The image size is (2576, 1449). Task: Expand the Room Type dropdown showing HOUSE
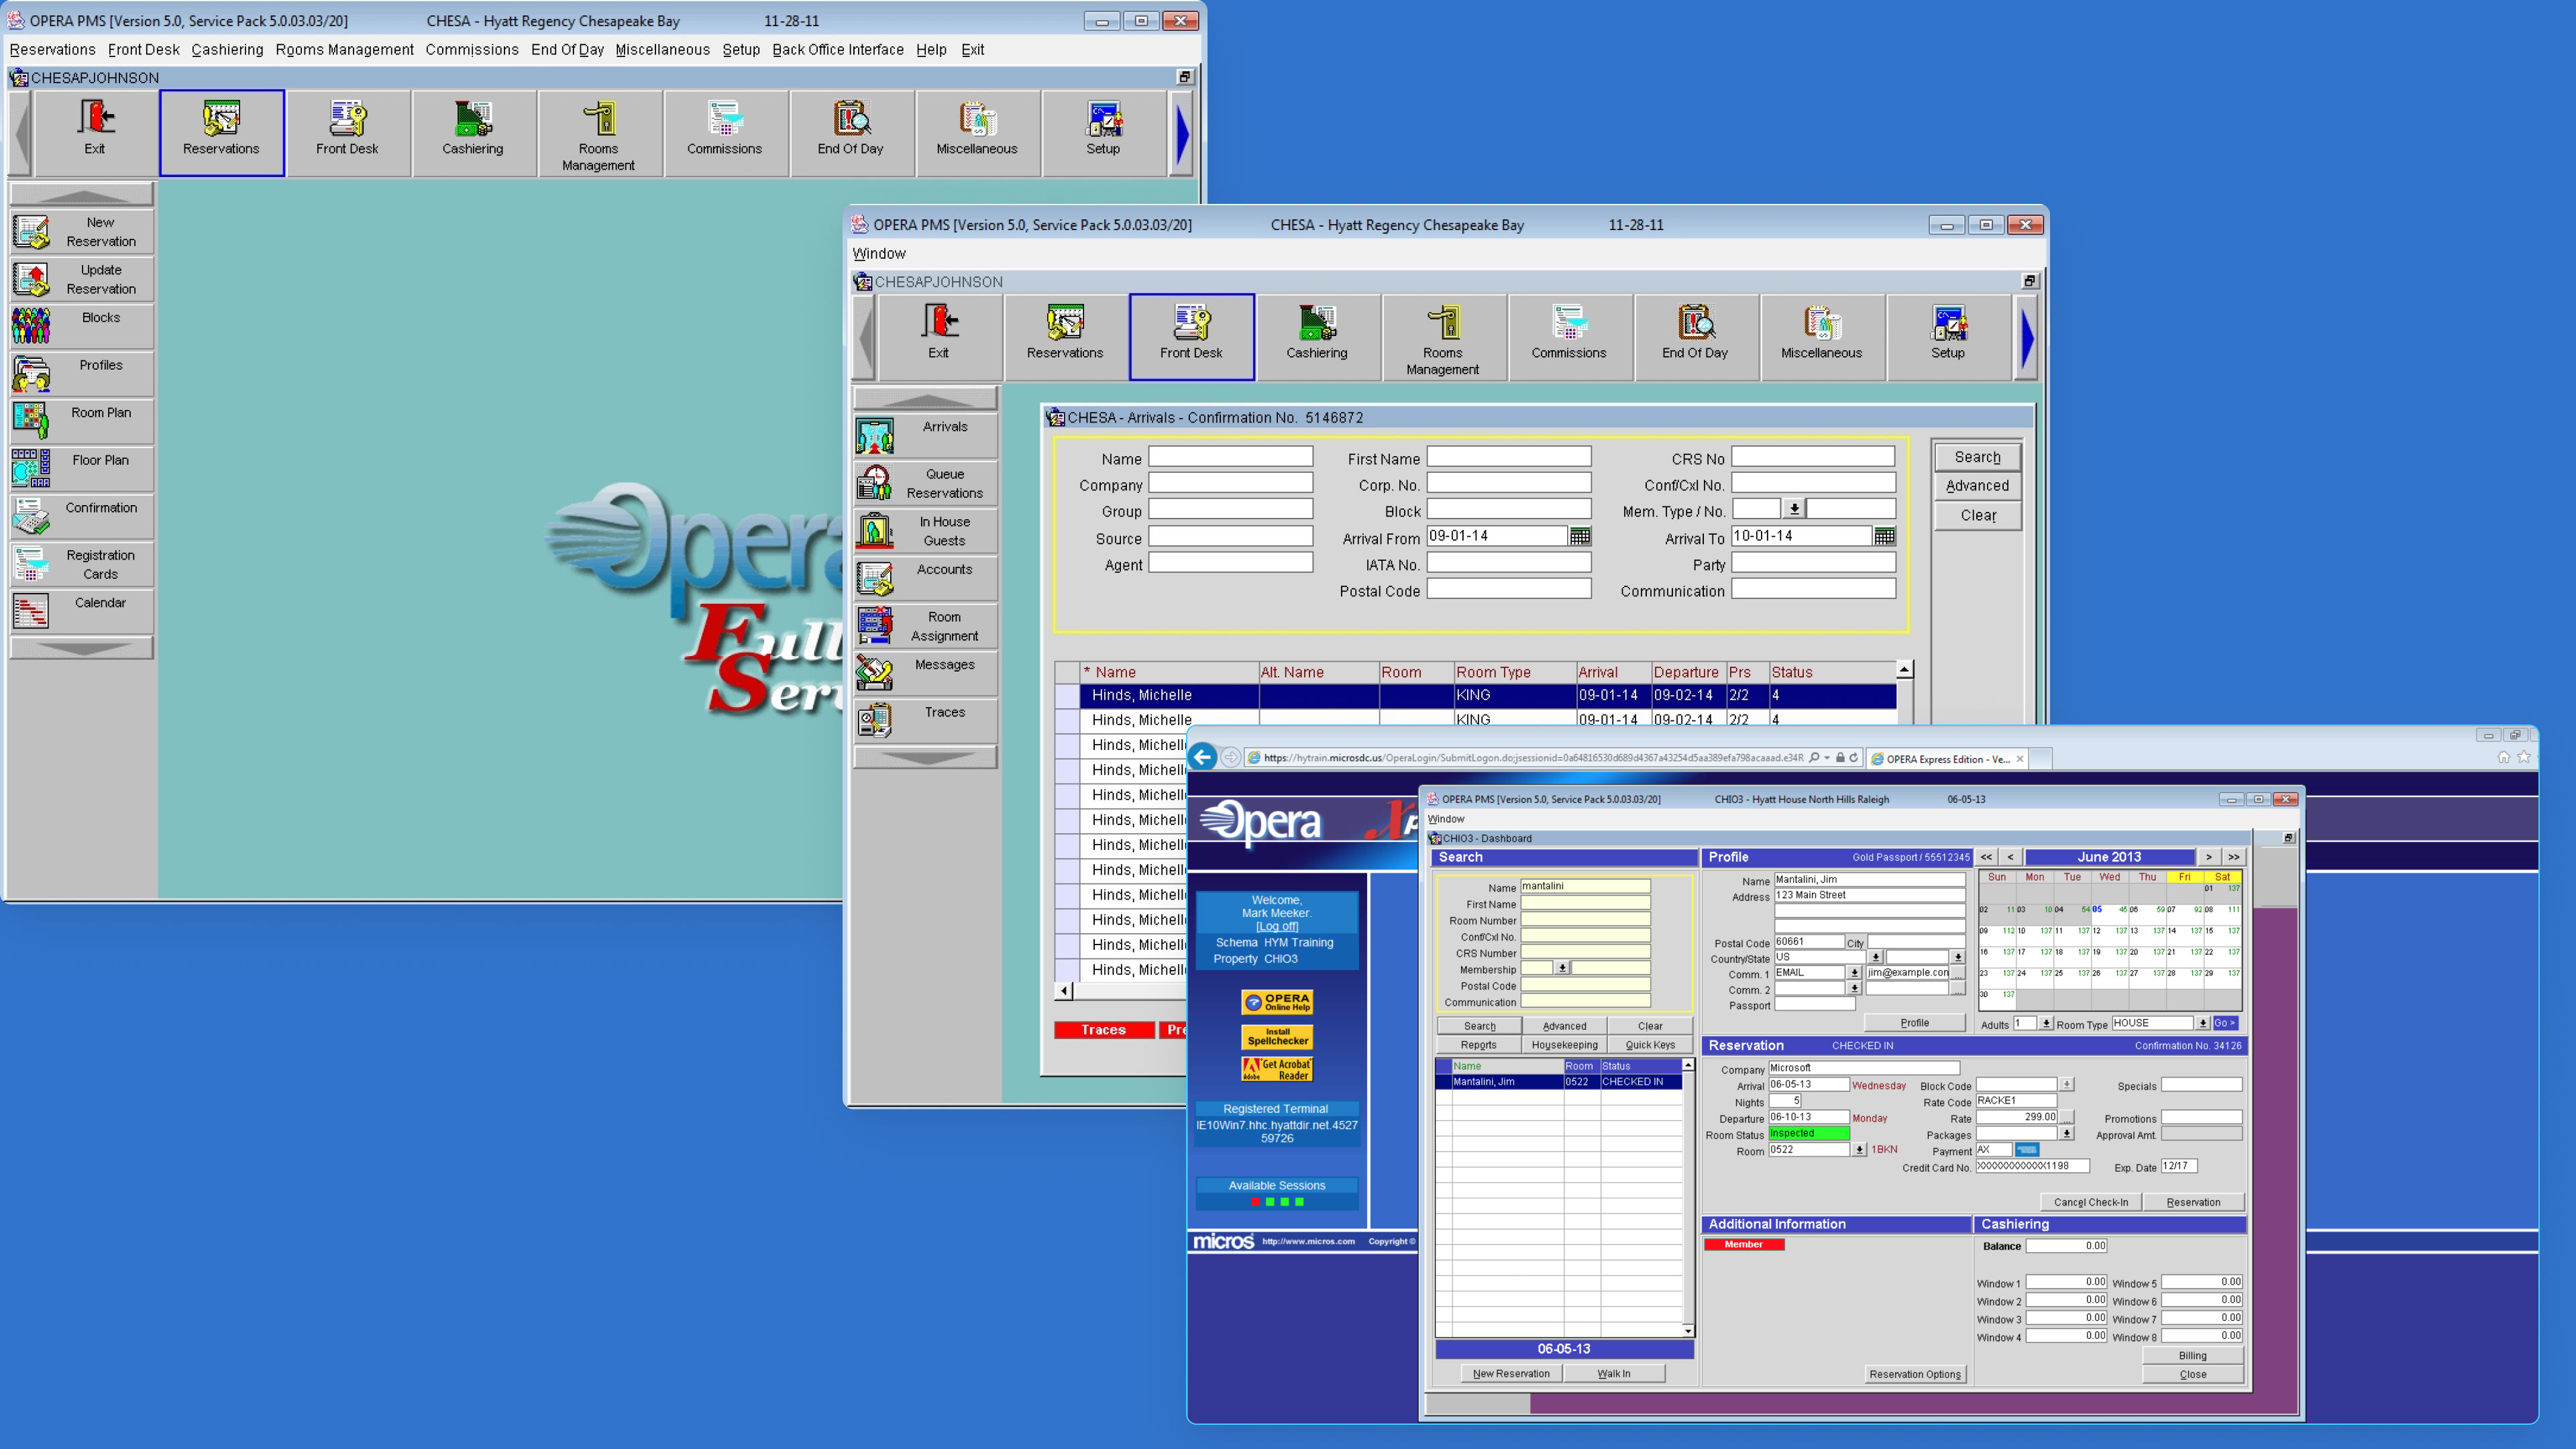point(2202,1023)
